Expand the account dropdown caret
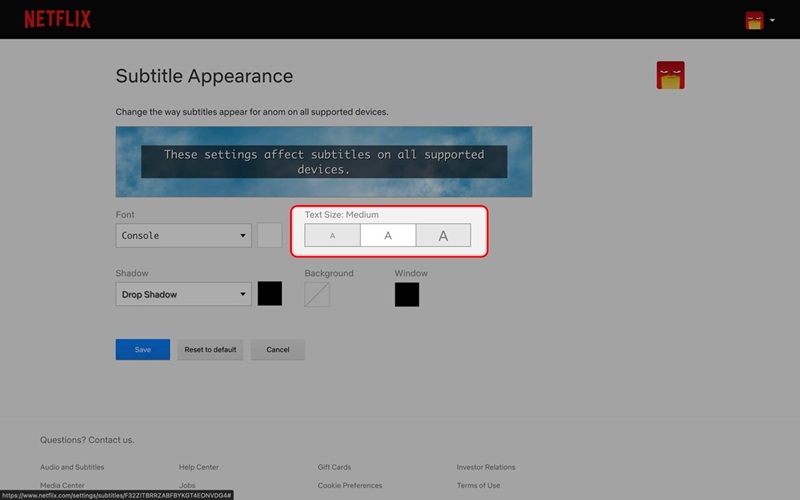Screen dimensions: 800x500 pos(773,20)
